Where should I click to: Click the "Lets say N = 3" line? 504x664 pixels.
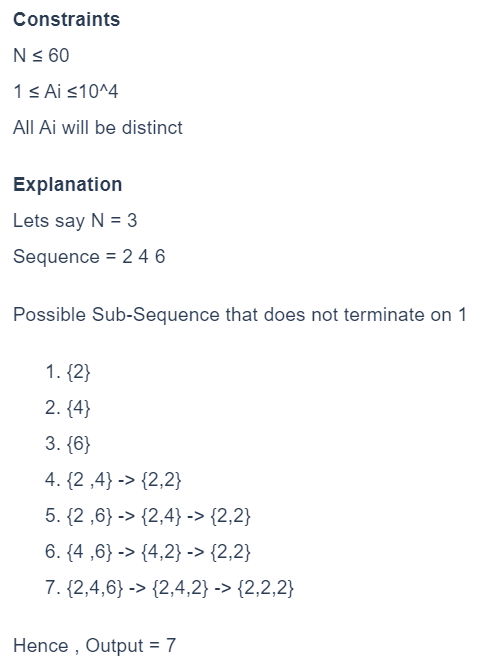coord(75,221)
